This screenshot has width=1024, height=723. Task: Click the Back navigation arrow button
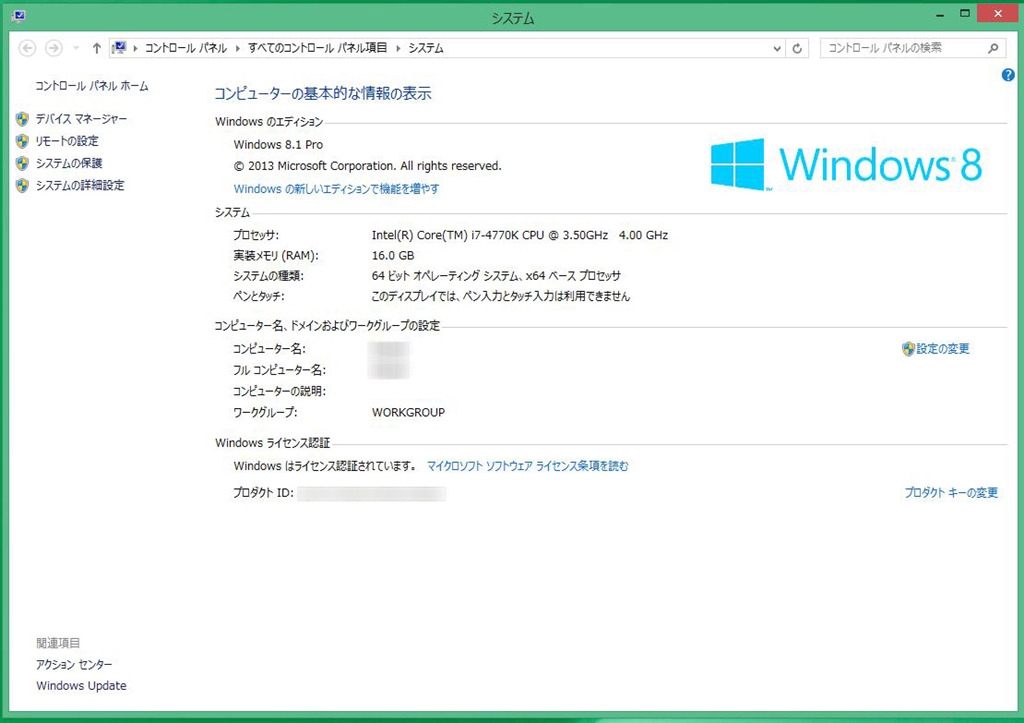pos(28,48)
